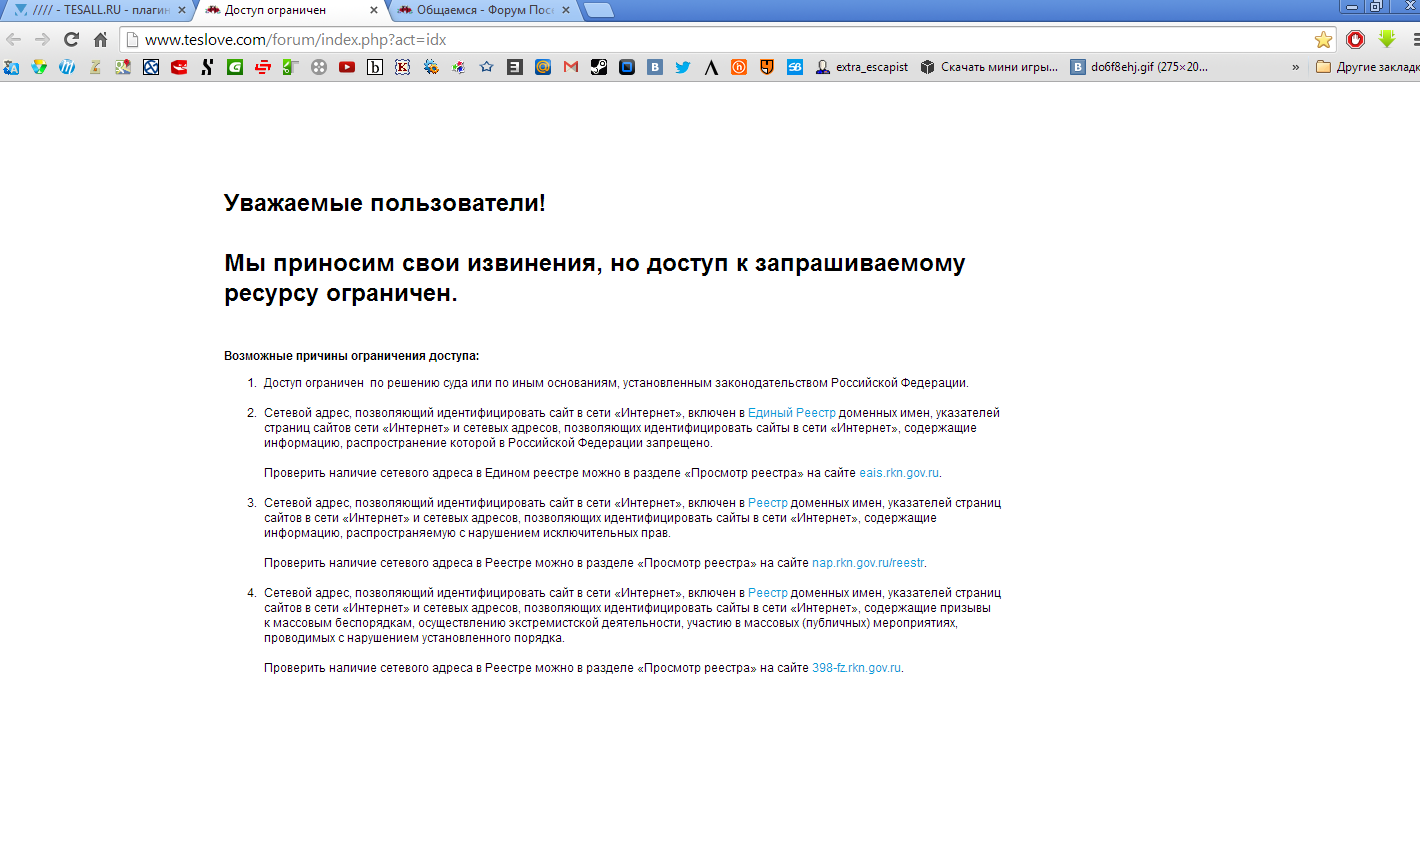Open the blue SB bookmark icon
The width and height of the screenshot is (1420, 851).
(795, 67)
